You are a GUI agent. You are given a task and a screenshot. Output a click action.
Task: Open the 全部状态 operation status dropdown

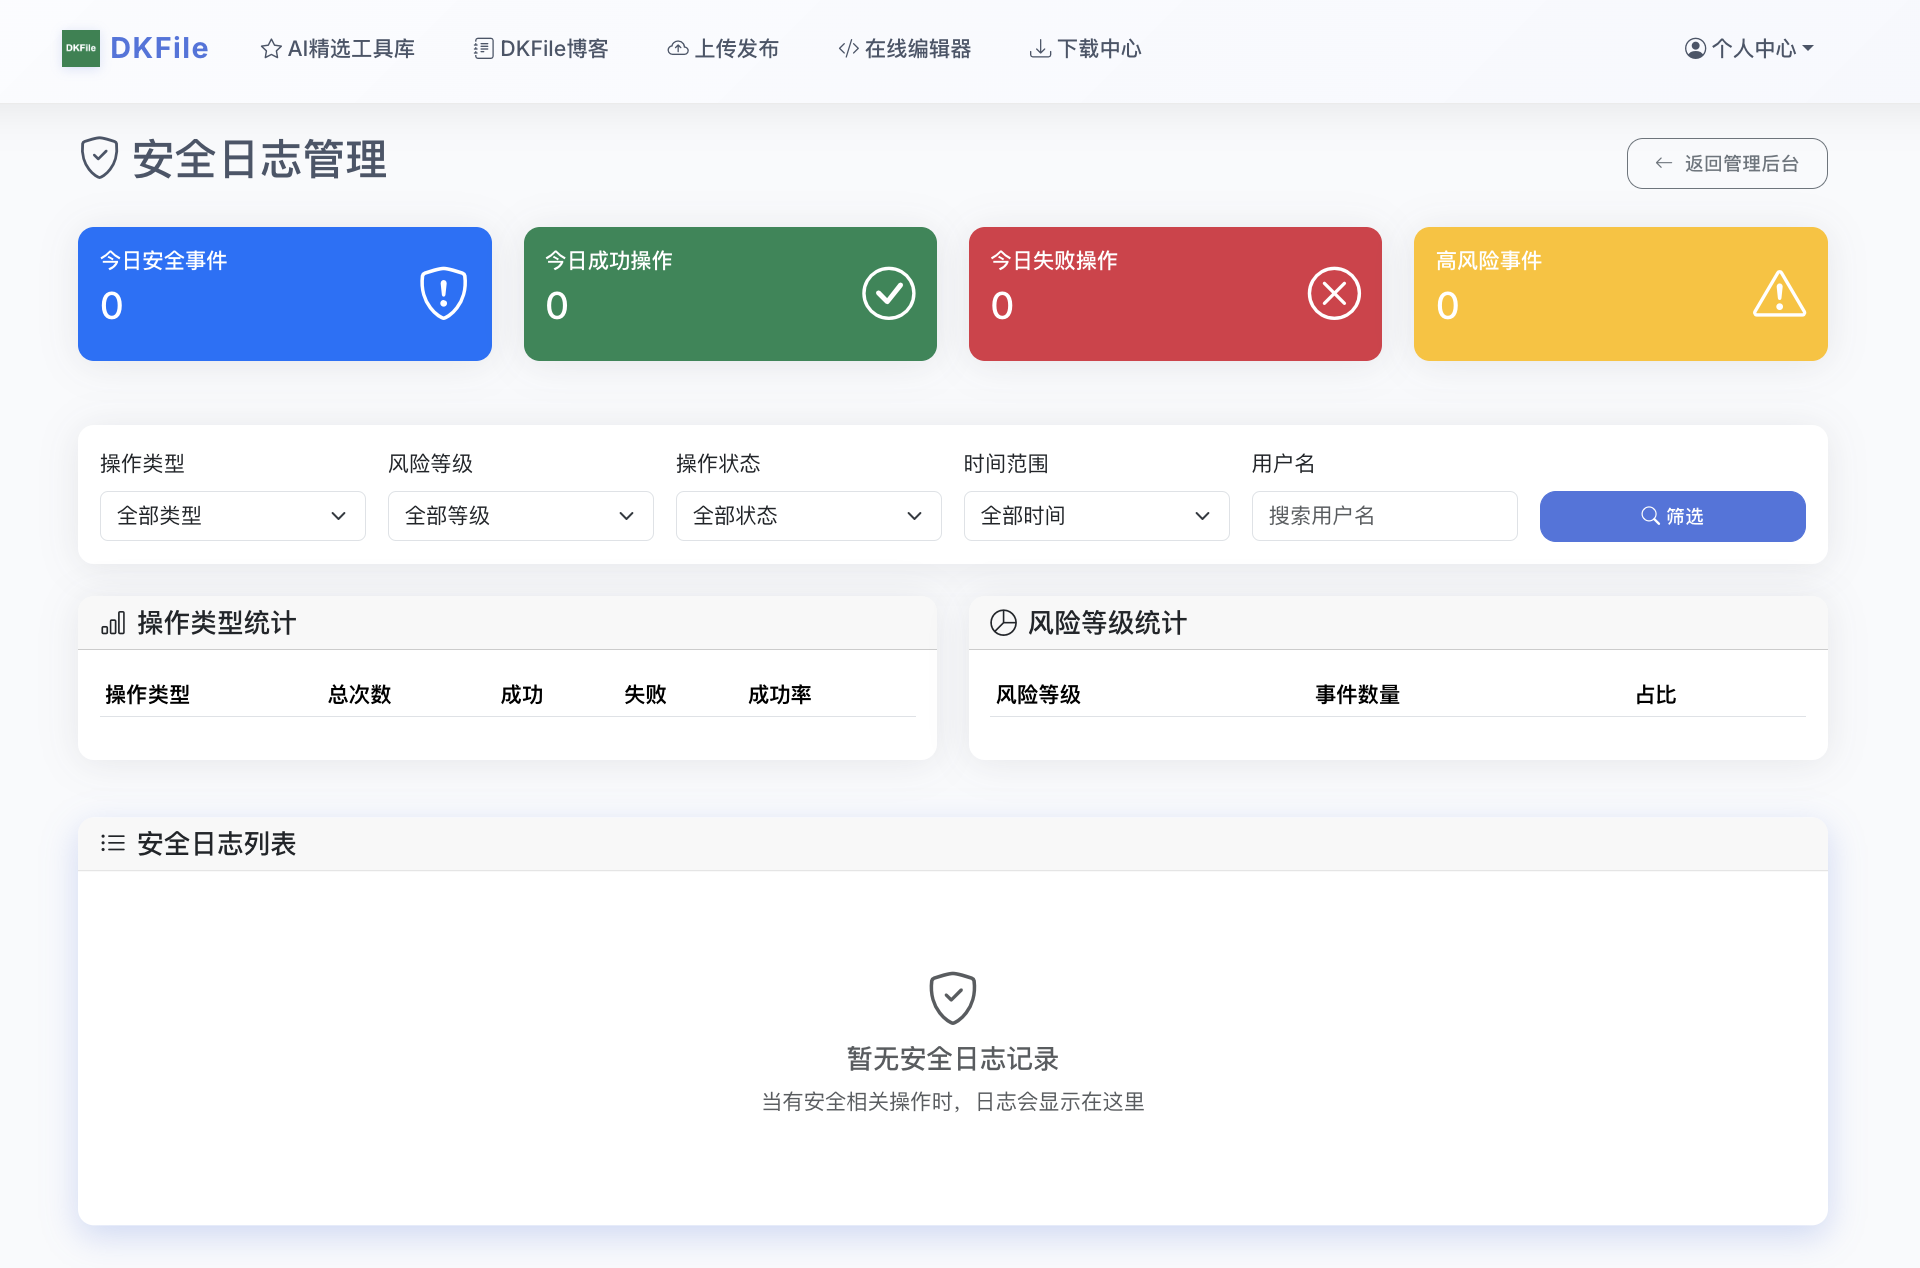(x=808, y=516)
